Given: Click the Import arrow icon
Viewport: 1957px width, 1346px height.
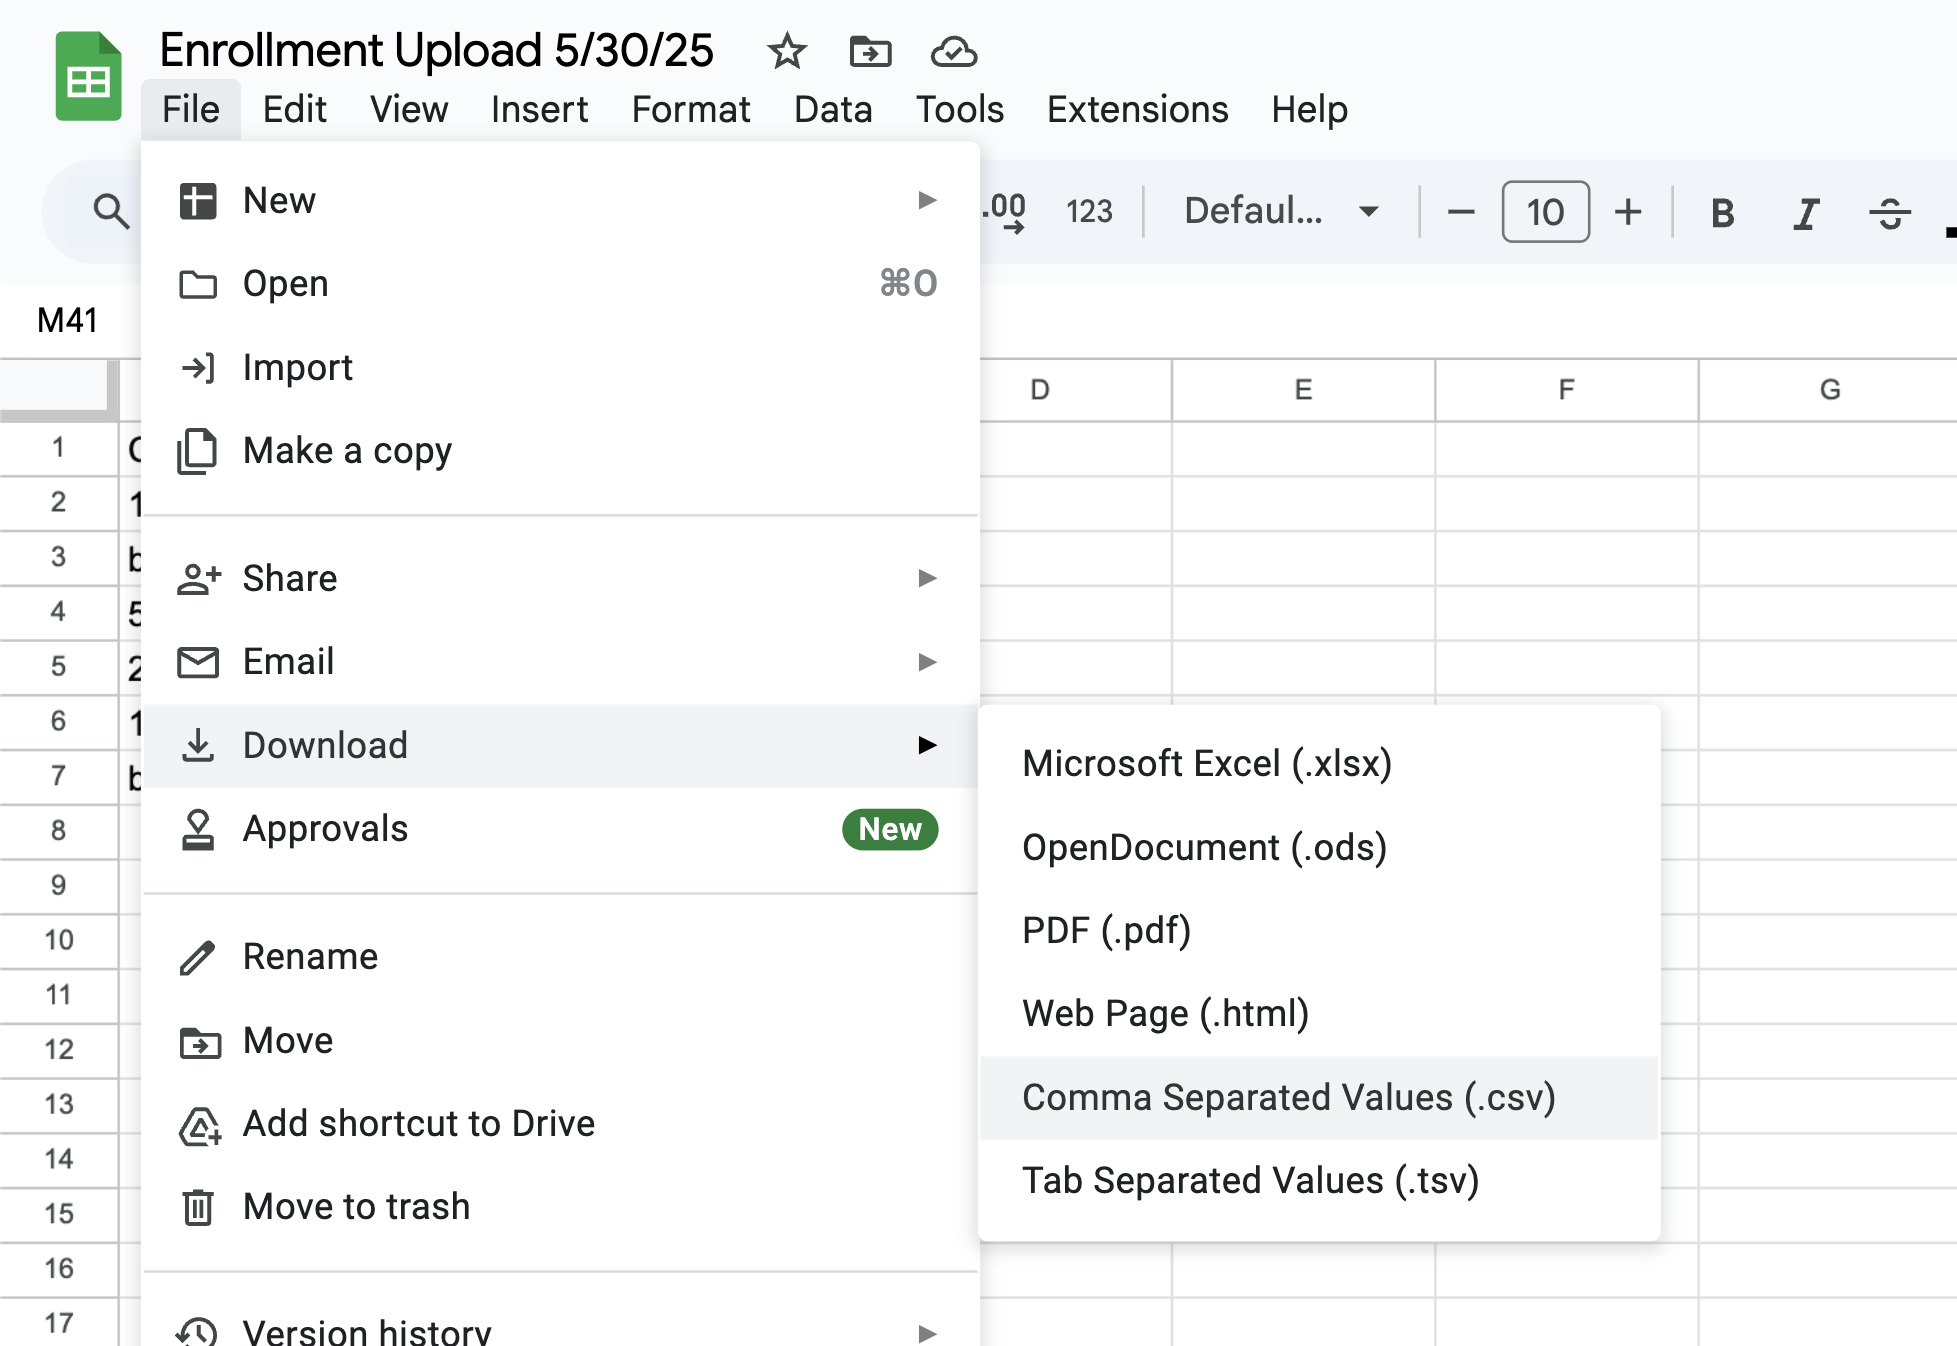Looking at the screenshot, I should (x=198, y=368).
